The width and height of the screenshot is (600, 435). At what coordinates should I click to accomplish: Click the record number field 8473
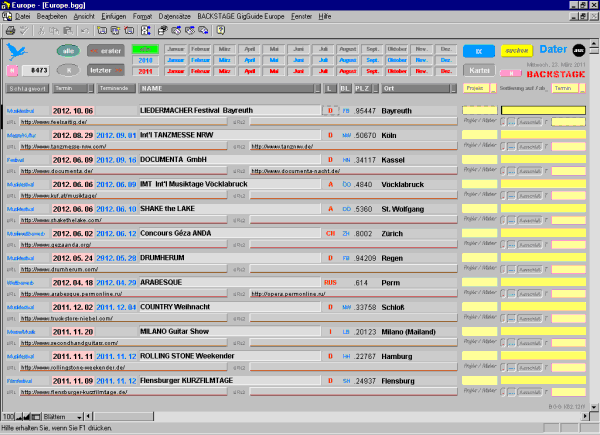pos(35,70)
